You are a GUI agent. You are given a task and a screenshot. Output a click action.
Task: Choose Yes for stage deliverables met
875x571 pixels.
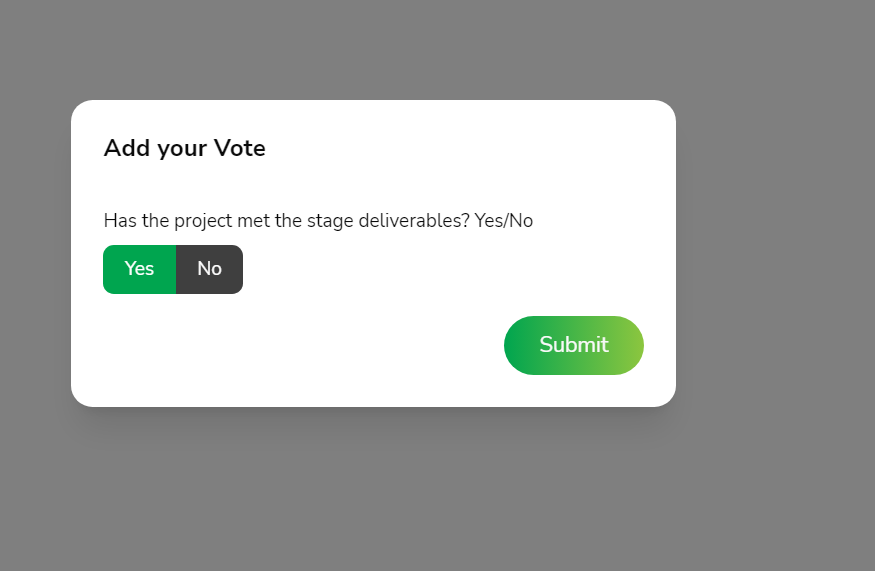coord(139,269)
